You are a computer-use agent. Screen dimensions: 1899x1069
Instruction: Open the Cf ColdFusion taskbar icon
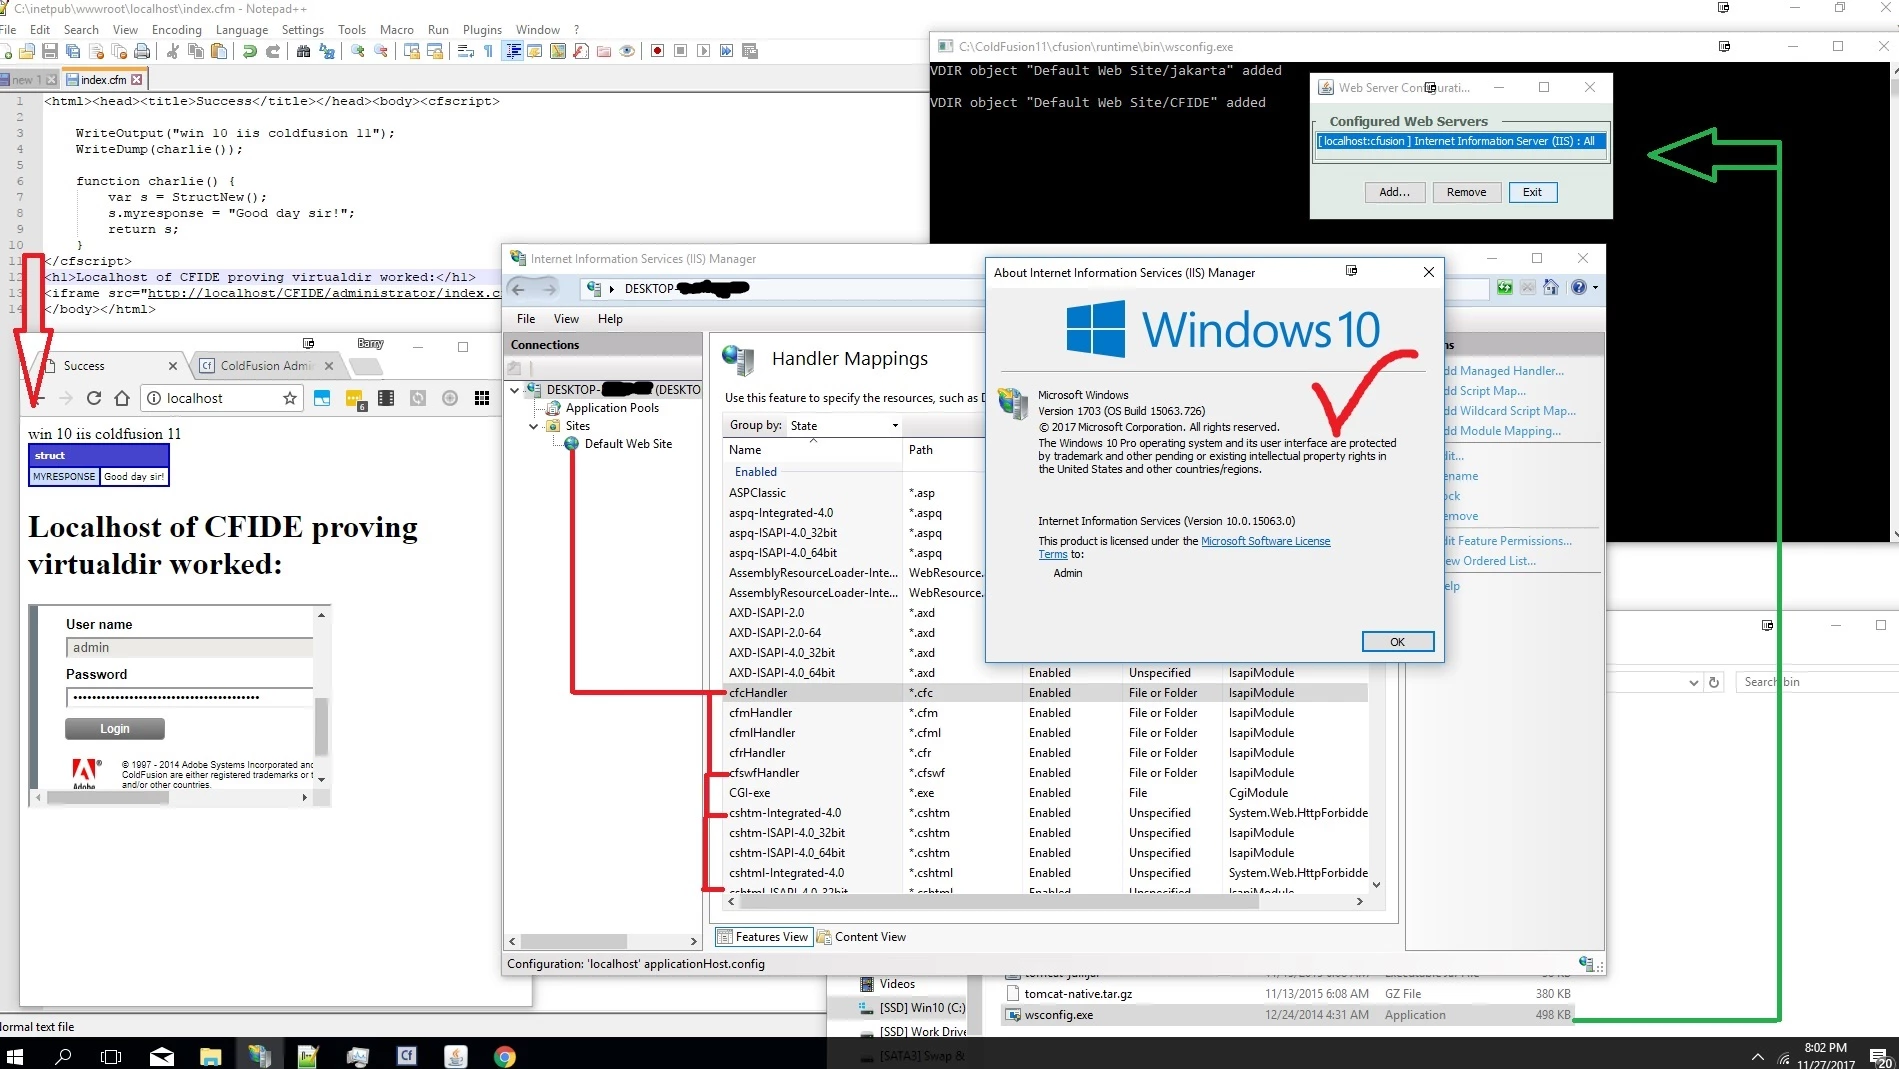[x=406, y=1055]
